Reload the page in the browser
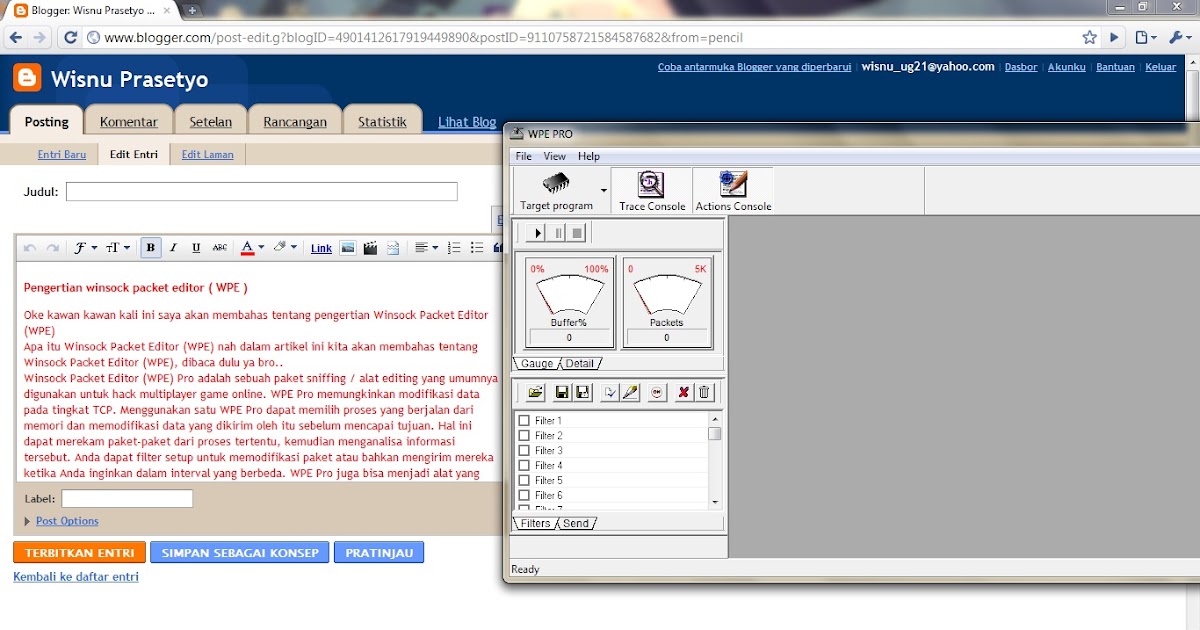This screenshot has height=630, width=1200. pos(70,38)
